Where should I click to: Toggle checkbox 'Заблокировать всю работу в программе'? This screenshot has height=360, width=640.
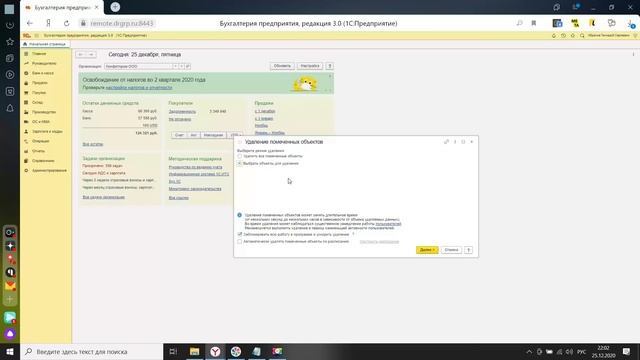[240, 234]
